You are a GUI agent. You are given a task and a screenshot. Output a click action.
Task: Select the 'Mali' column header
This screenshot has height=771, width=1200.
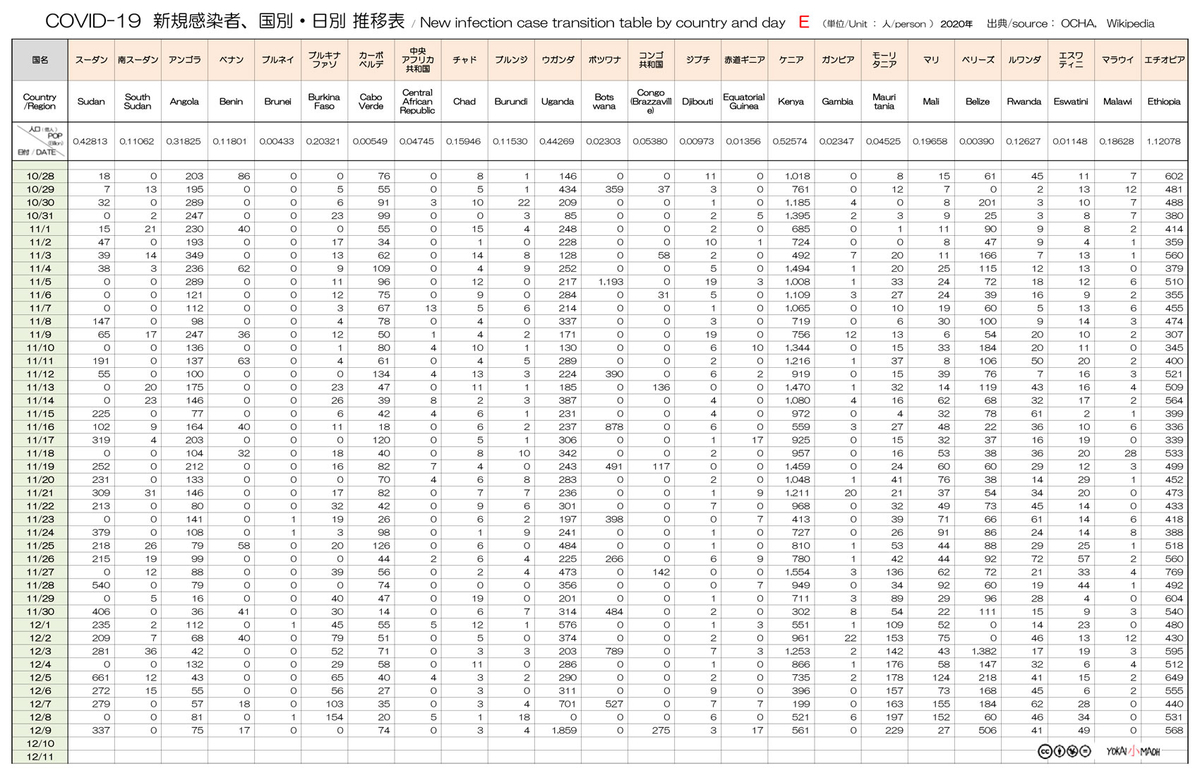pos(931,102)
